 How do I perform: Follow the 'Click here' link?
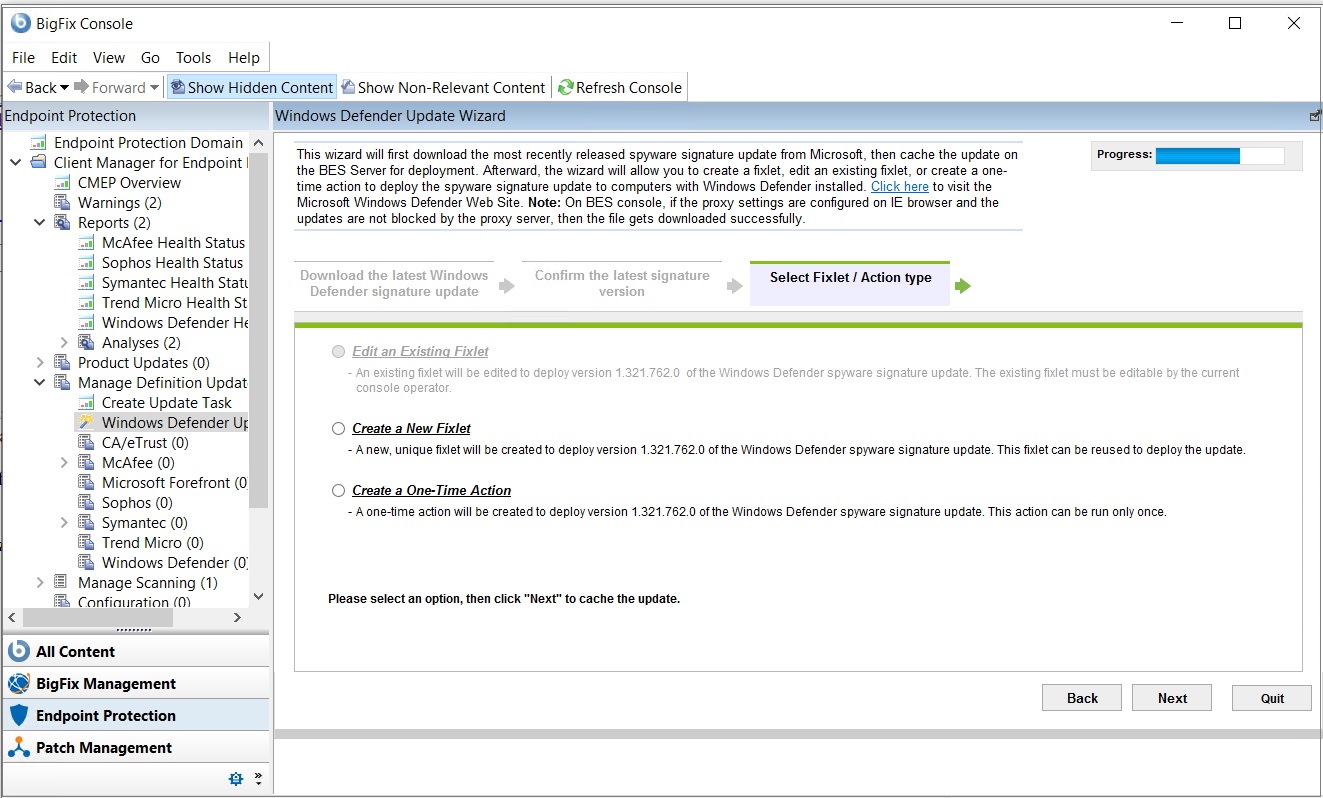point(900,187)
